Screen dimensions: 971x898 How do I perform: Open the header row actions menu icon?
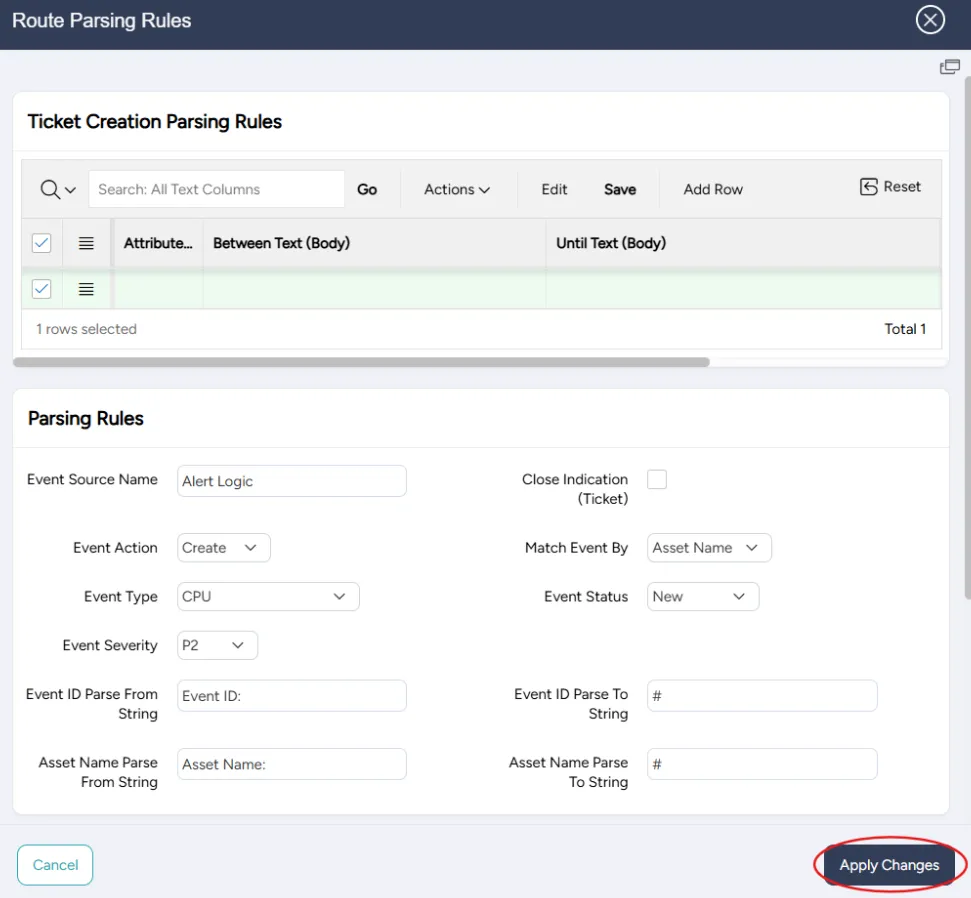click(86, 243)
